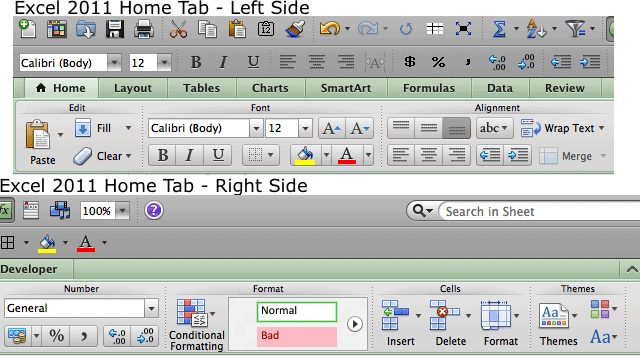The image size is (640, 360).
Task: Apply percent style in formatting toolbar
Action: (438, 62)
